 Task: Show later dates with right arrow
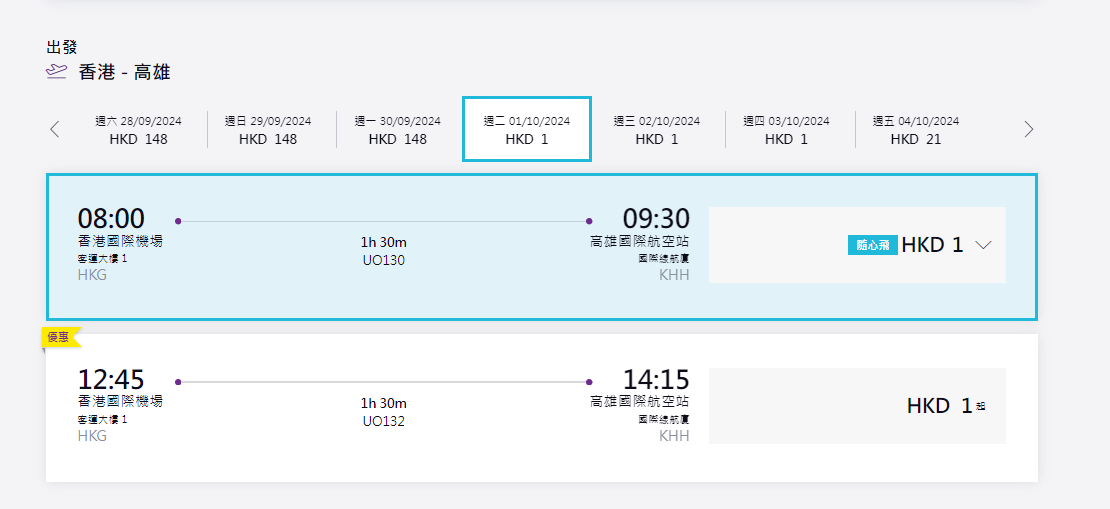(1028, 129)
